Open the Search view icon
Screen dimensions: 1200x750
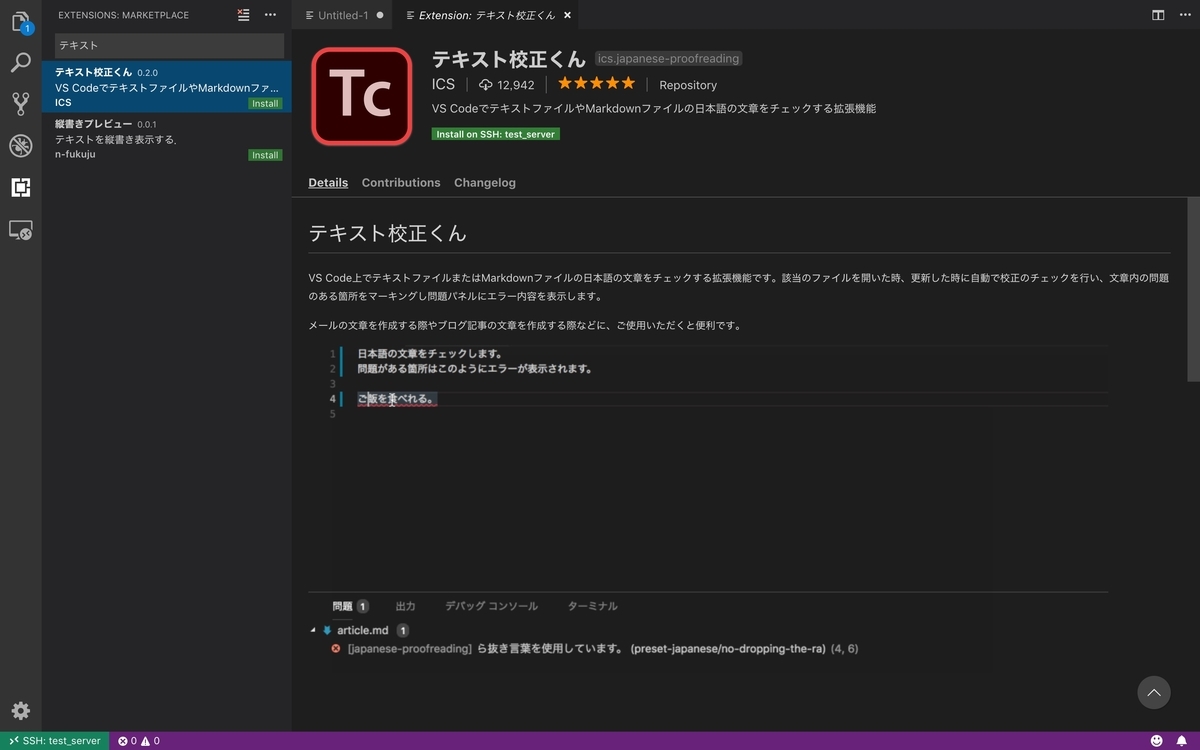(x=20, y=63)
